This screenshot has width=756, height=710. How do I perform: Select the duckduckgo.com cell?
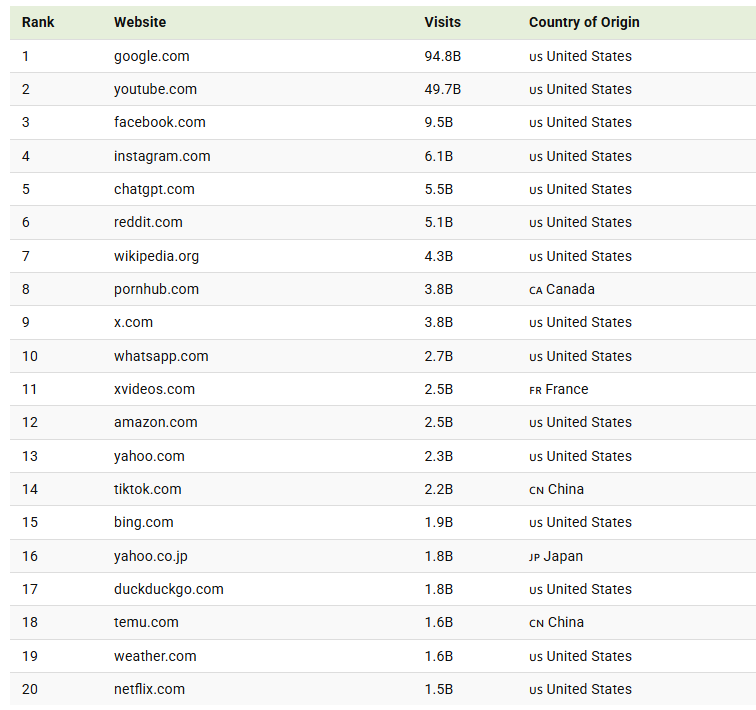point(169,589)
